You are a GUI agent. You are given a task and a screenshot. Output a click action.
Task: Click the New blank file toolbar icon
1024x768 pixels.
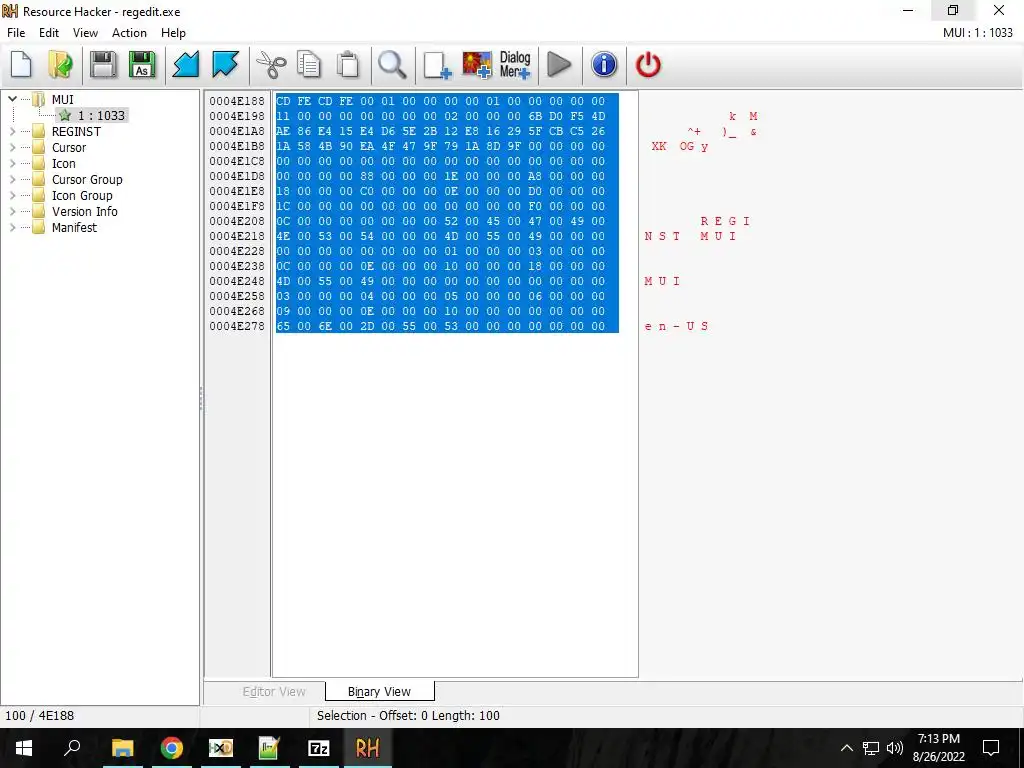tap(22, 65)
